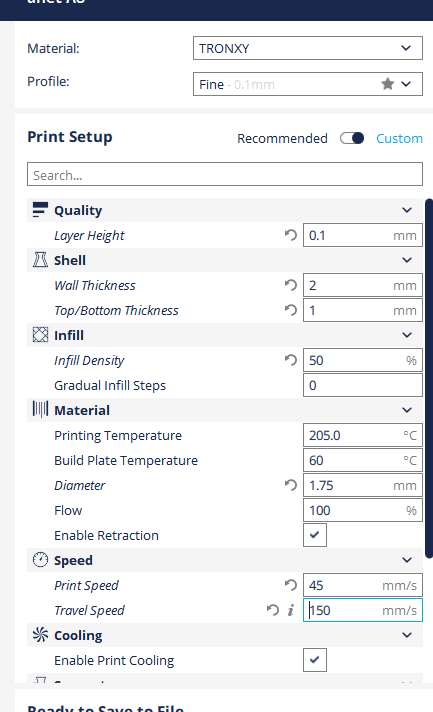Click the Travel Speed setting label
This screenshot has width=433, height=712.
point(89,610)
